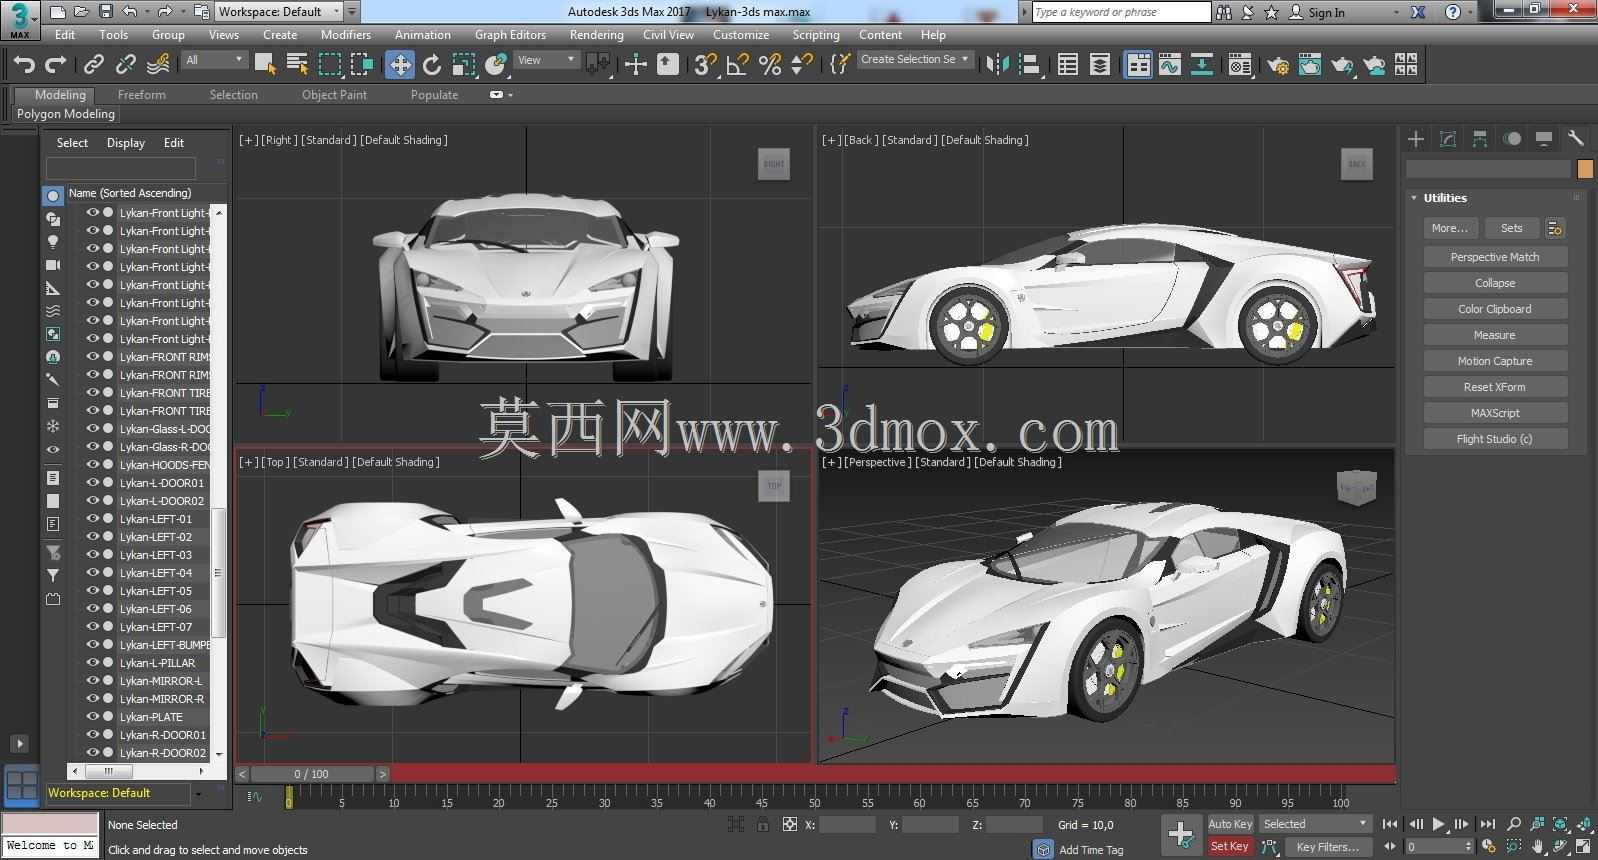Choose the Select and Move tool
This screenshot has width=1598, height=860.
[400, 65]
